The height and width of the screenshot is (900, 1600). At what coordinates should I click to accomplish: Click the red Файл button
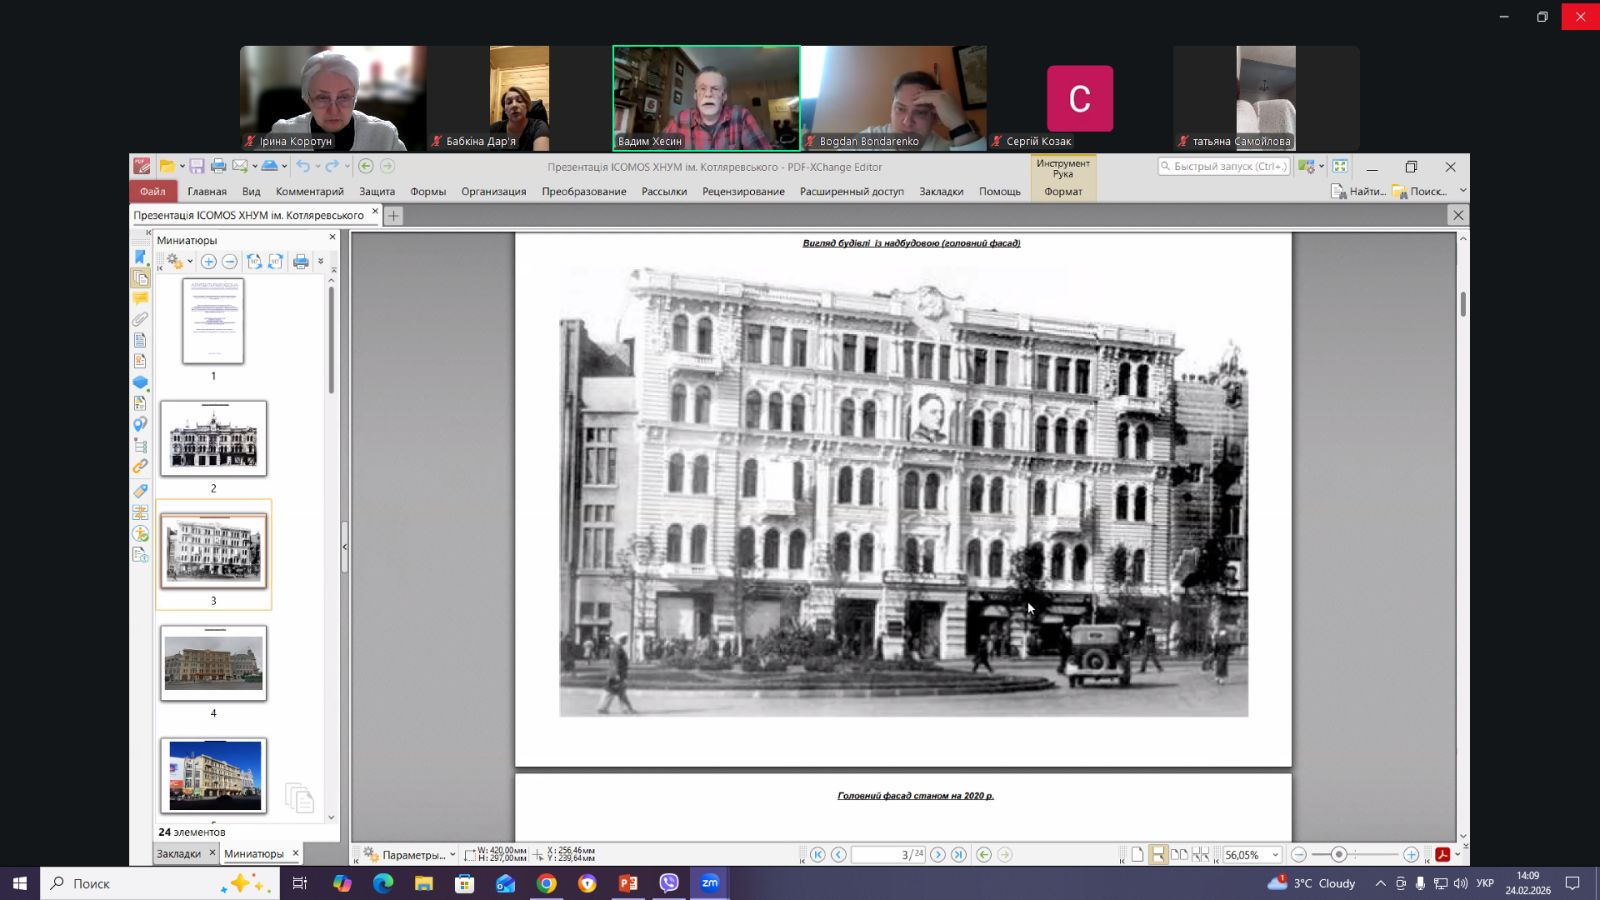(153, 191)
